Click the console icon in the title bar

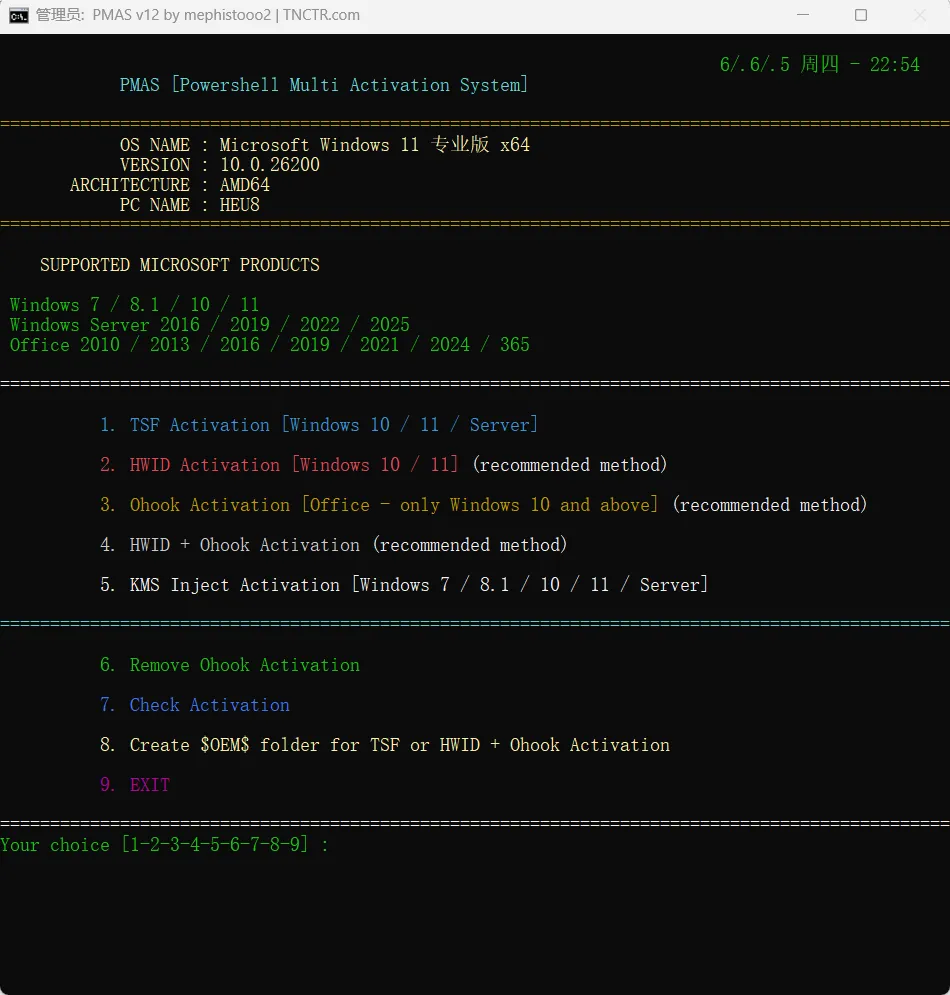(18, 15)
